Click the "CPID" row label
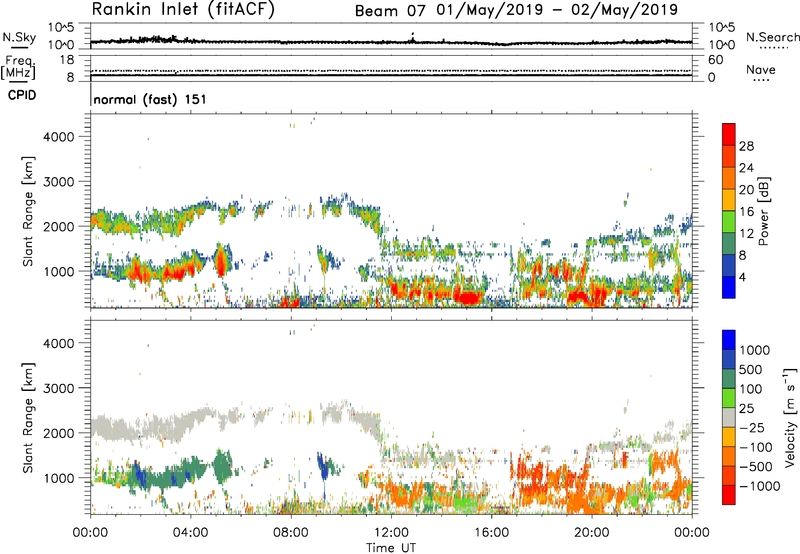 click(22, 95)
